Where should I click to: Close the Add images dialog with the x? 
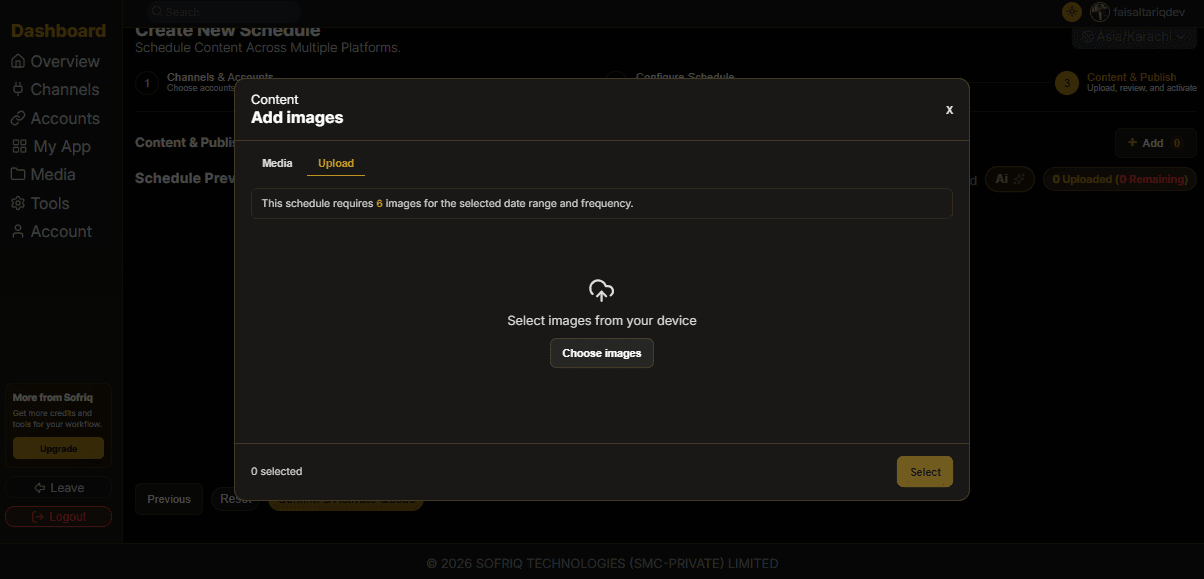pyautogui.click(x=949, y=109)
